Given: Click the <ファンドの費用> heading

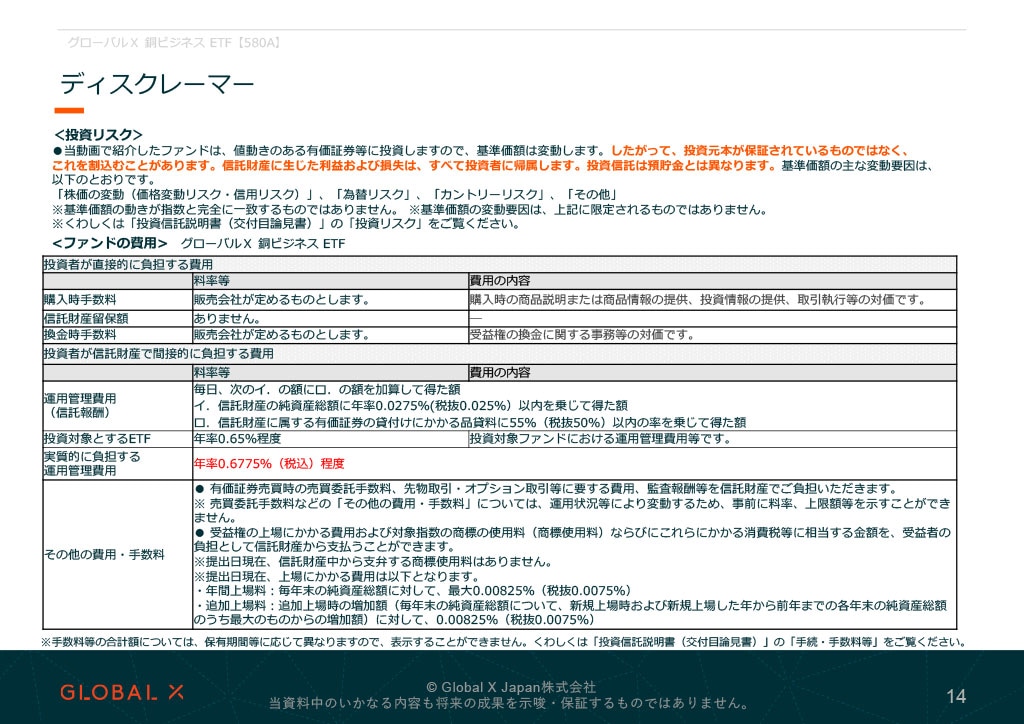Looking at the screenshot, I should (110, 243).
